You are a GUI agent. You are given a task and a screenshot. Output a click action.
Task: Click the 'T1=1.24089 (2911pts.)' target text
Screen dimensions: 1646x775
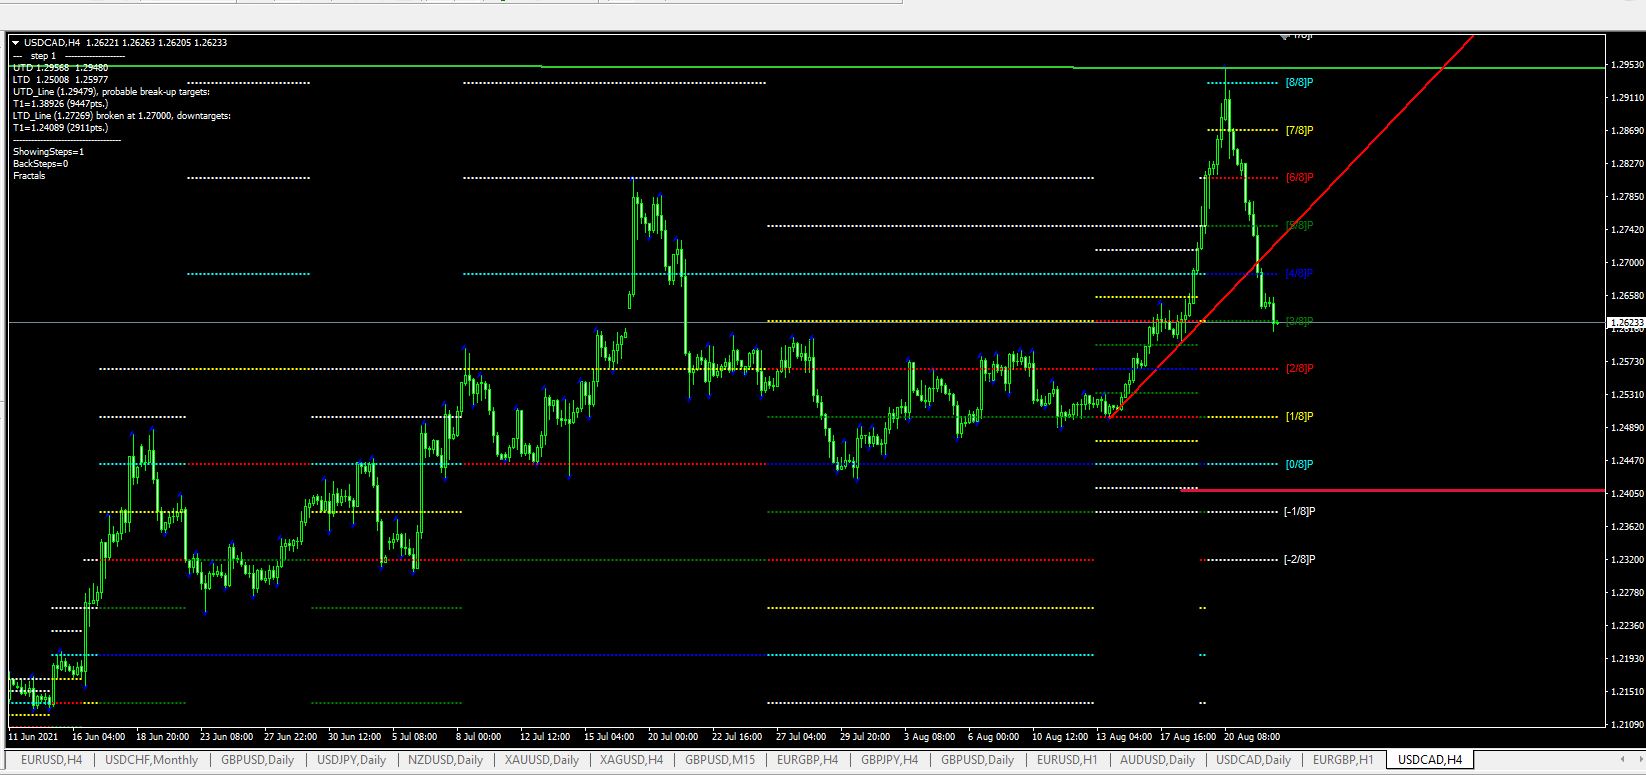coord(61,128)
